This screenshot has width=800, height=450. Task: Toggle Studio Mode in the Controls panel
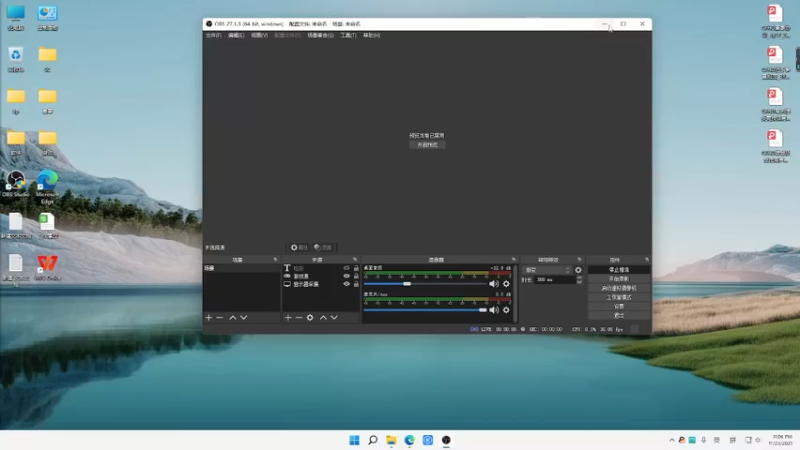point(619,297)
